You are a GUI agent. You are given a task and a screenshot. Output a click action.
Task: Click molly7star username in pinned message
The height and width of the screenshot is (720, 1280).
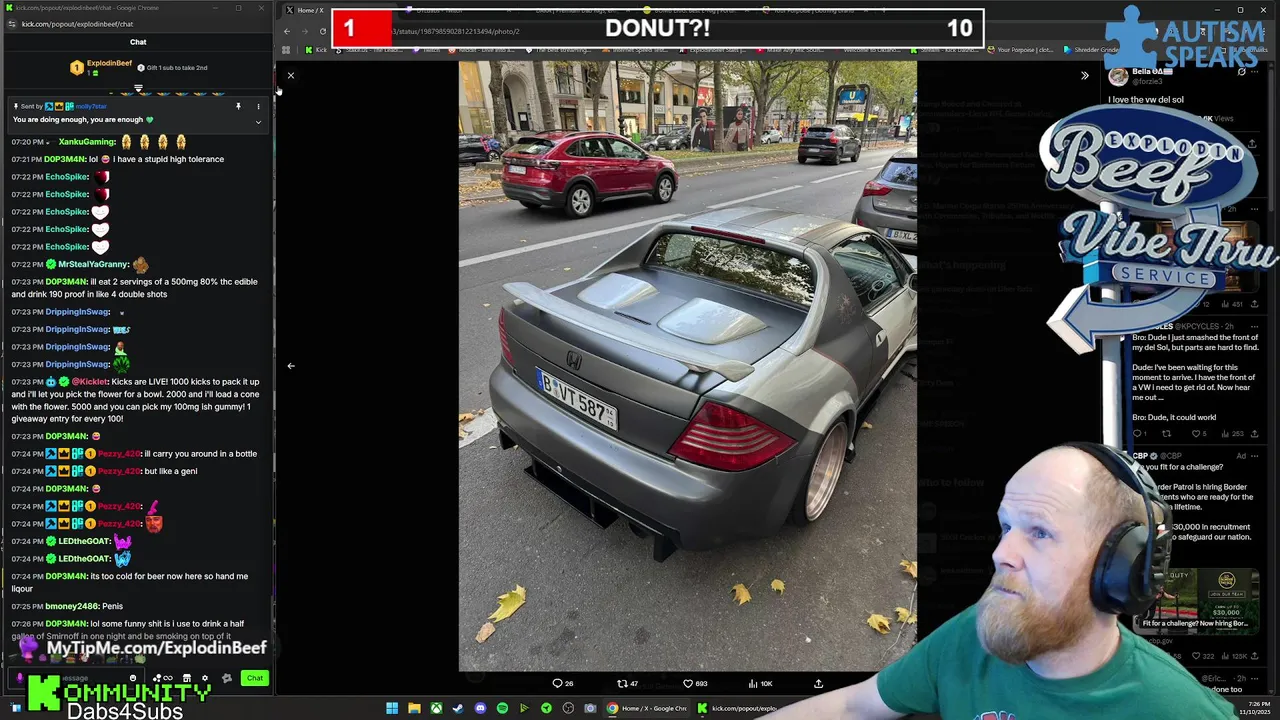tap(91, 106)
